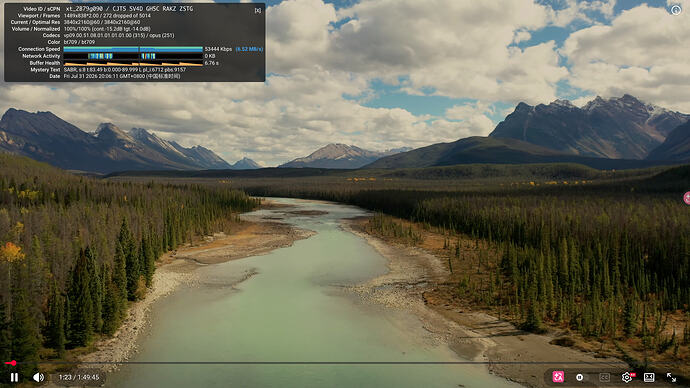Exit full screen mode

point(672,377)
